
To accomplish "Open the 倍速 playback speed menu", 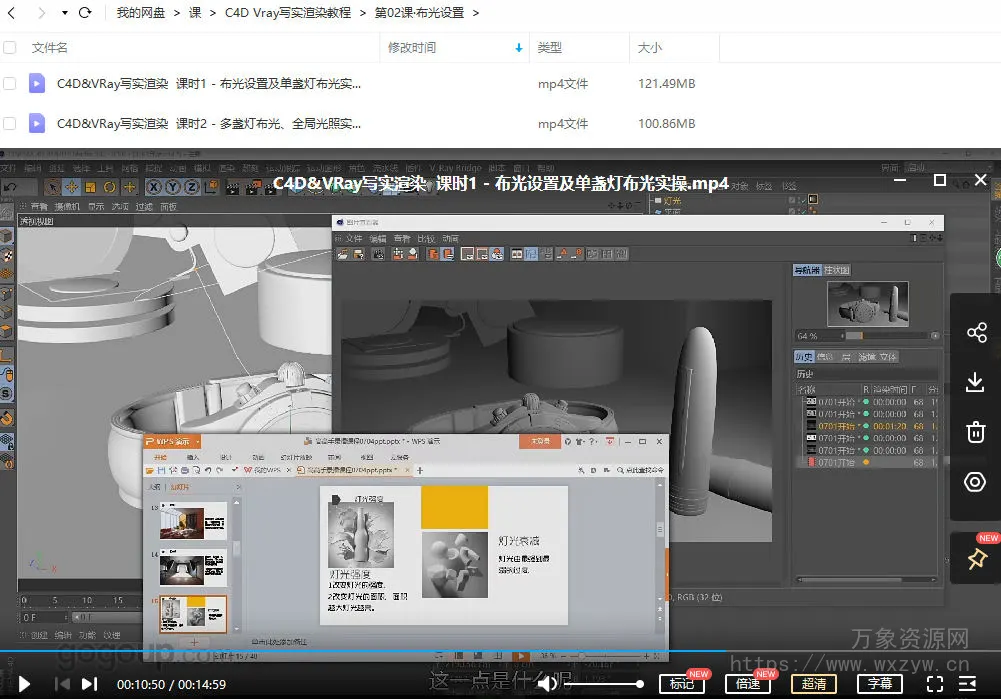I will (x=747, y=684).
